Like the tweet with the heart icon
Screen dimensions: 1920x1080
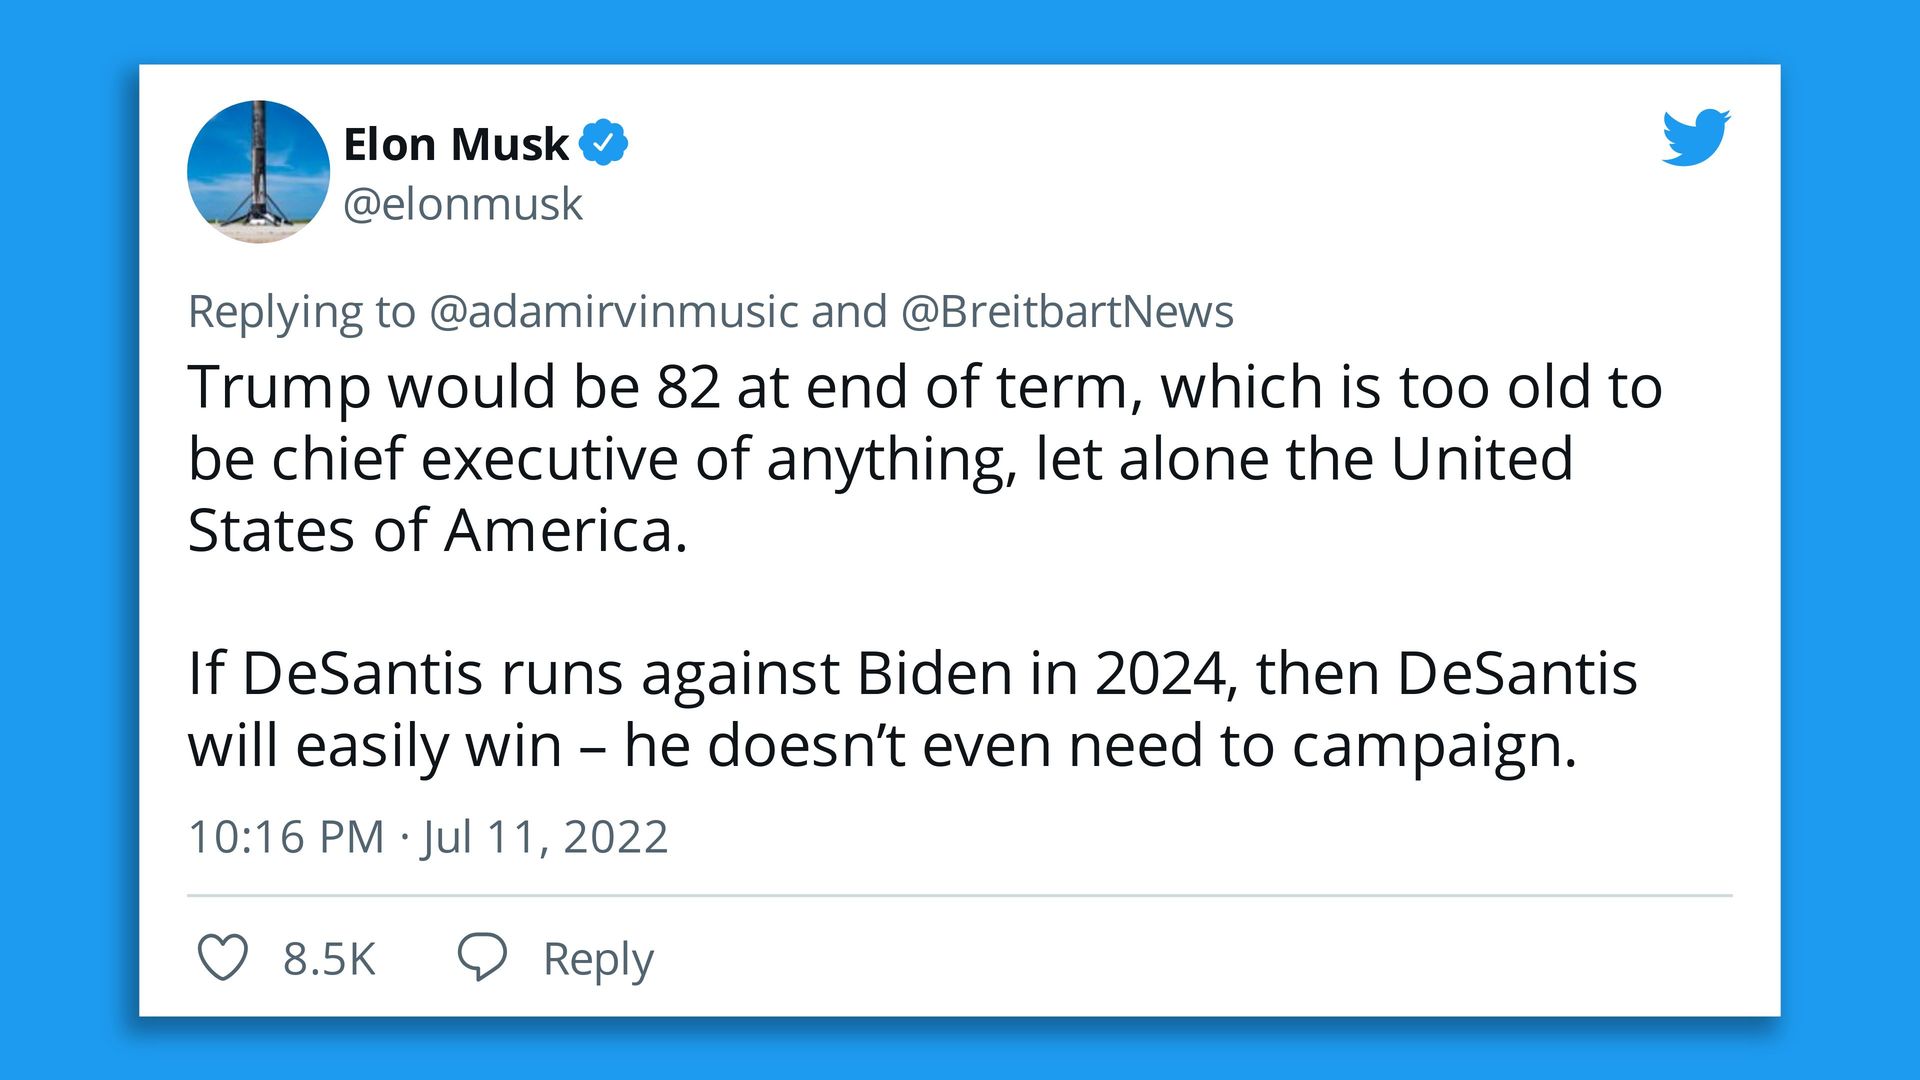point(222,957)
